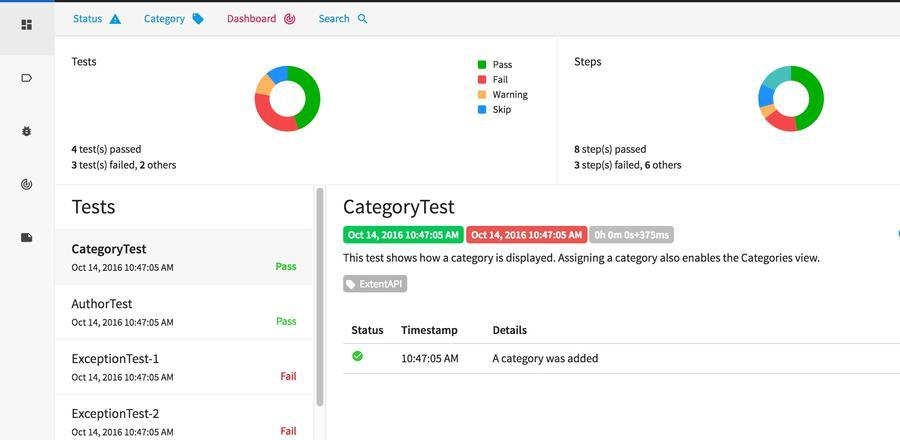This screenshot has height=440, width=900.
Task: Click the Skip legend blue swatch
Action: pos(482,110)
